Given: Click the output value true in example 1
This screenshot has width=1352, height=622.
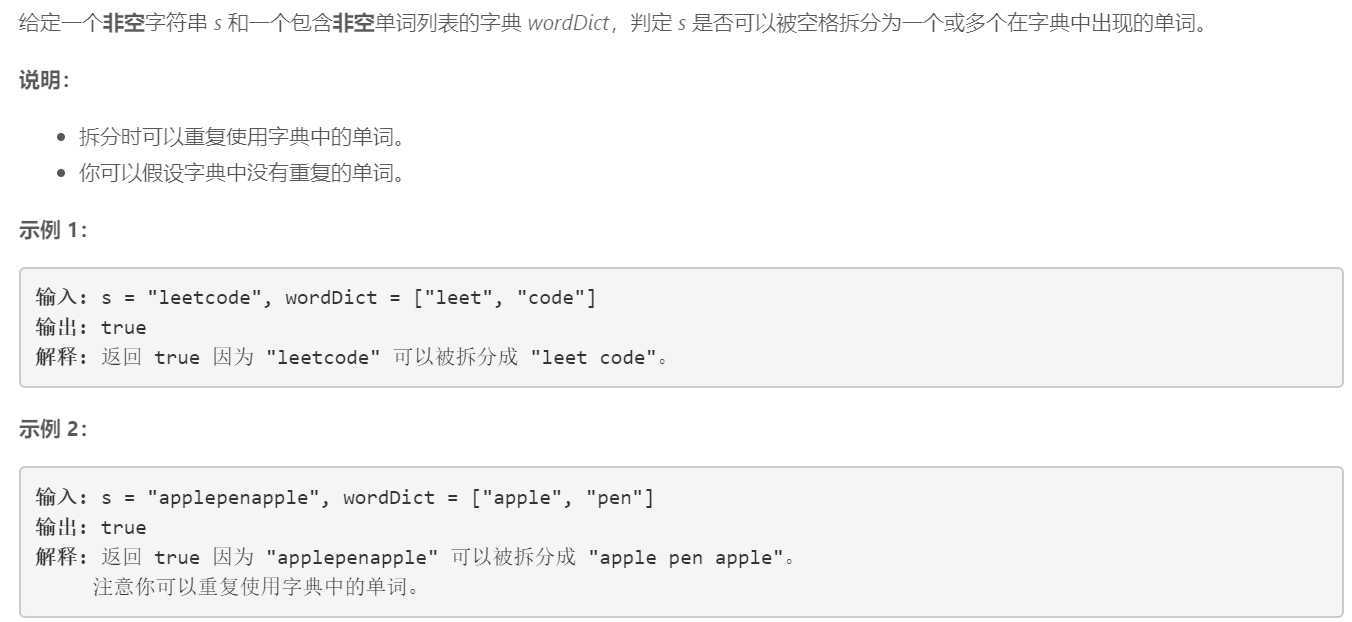Looking at the screenshot, I should point(124,327).
